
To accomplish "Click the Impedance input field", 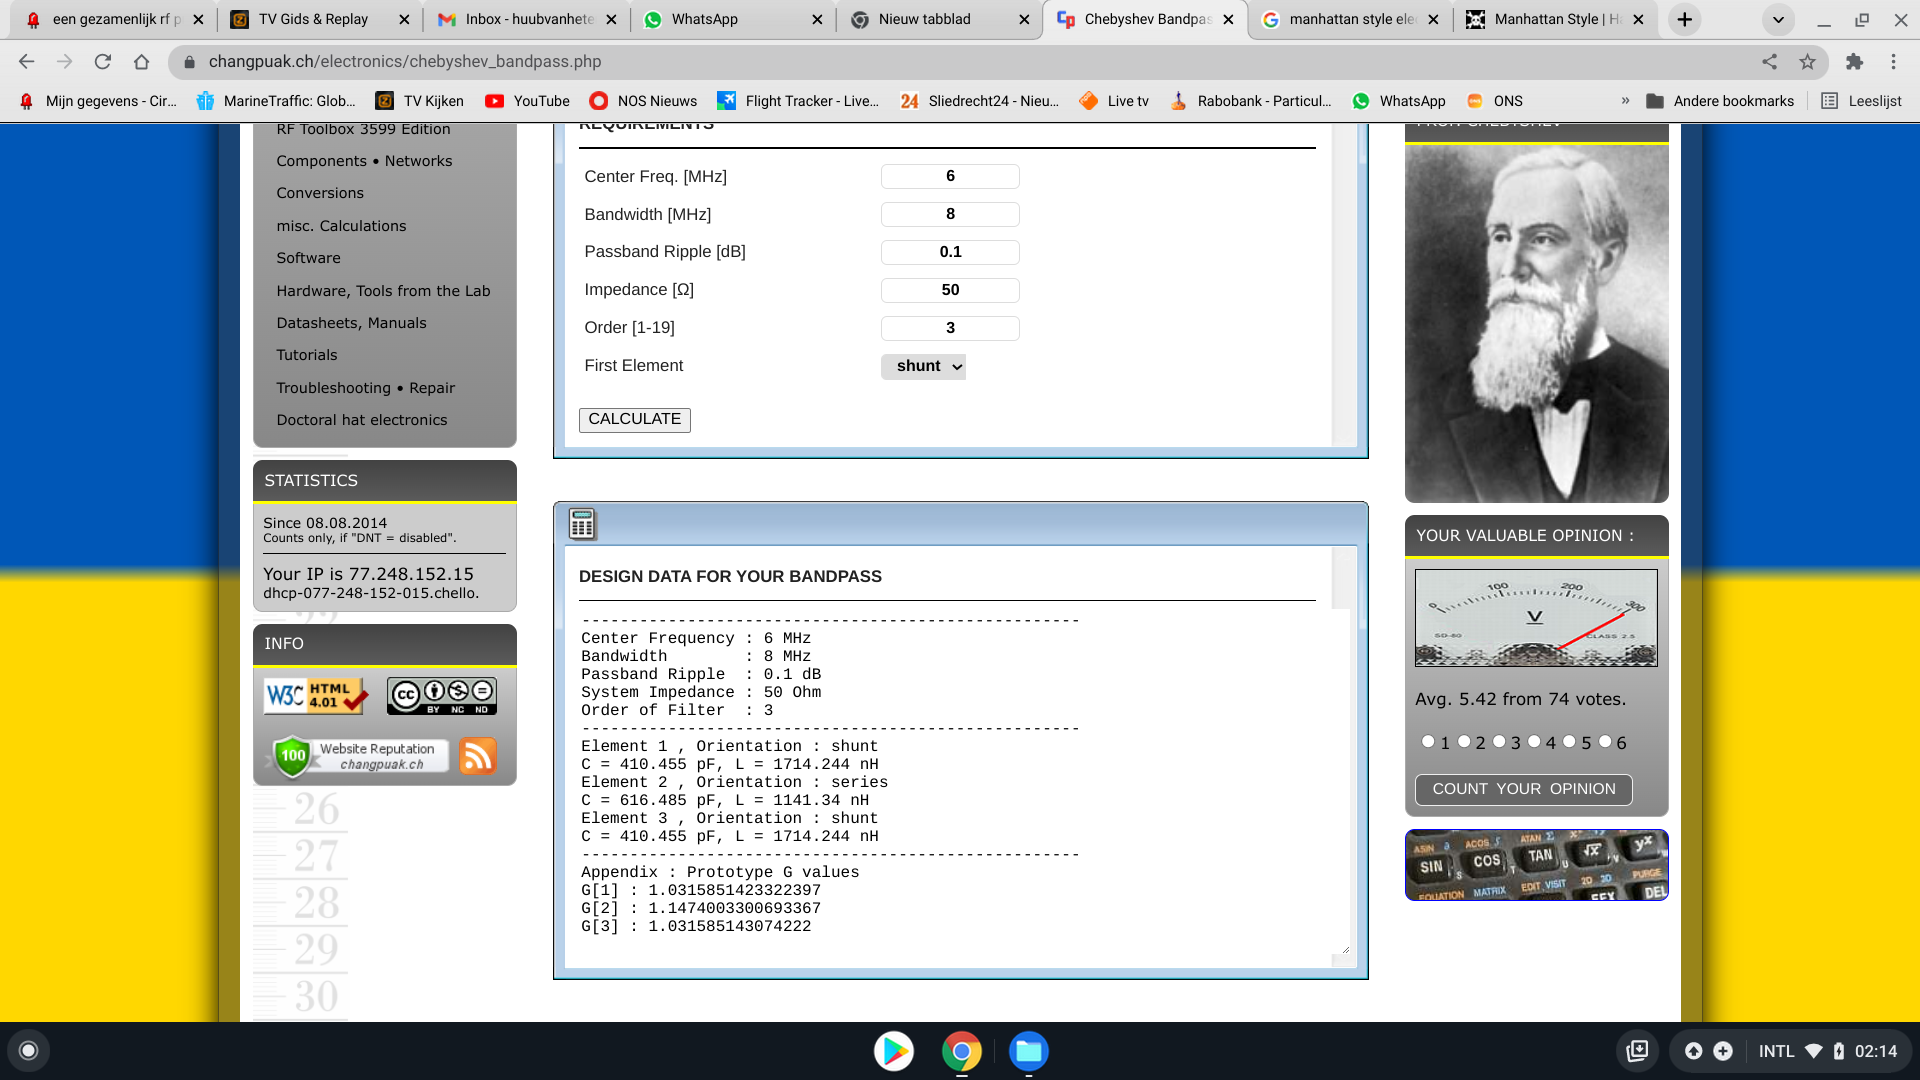I will click(950, 290).
